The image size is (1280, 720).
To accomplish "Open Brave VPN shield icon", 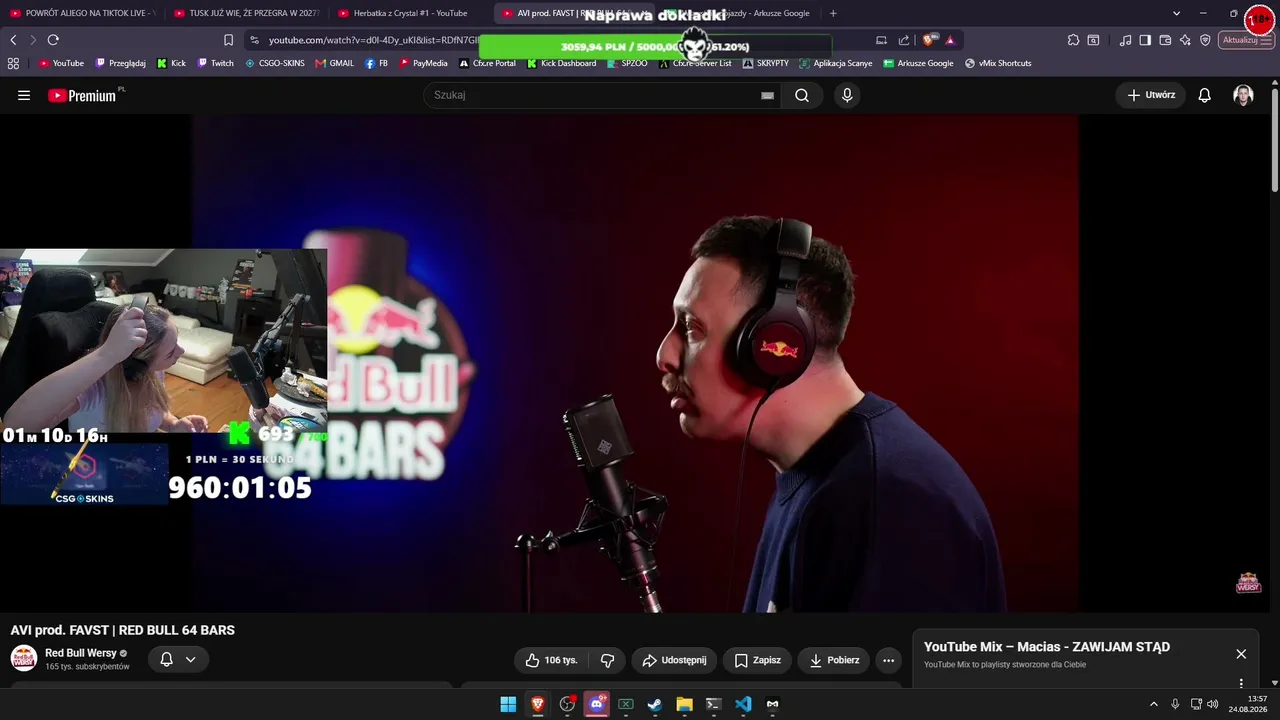I will coord(1205,40).
